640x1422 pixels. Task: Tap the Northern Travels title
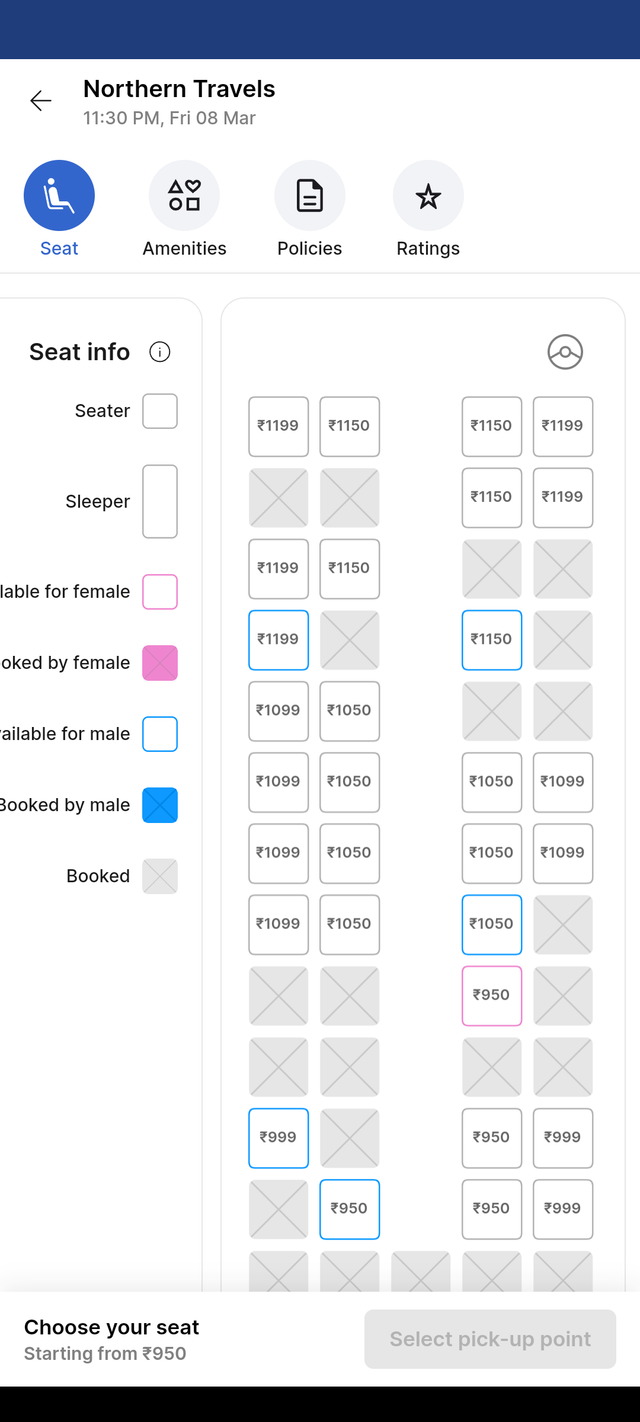click(x=179, y=89)
